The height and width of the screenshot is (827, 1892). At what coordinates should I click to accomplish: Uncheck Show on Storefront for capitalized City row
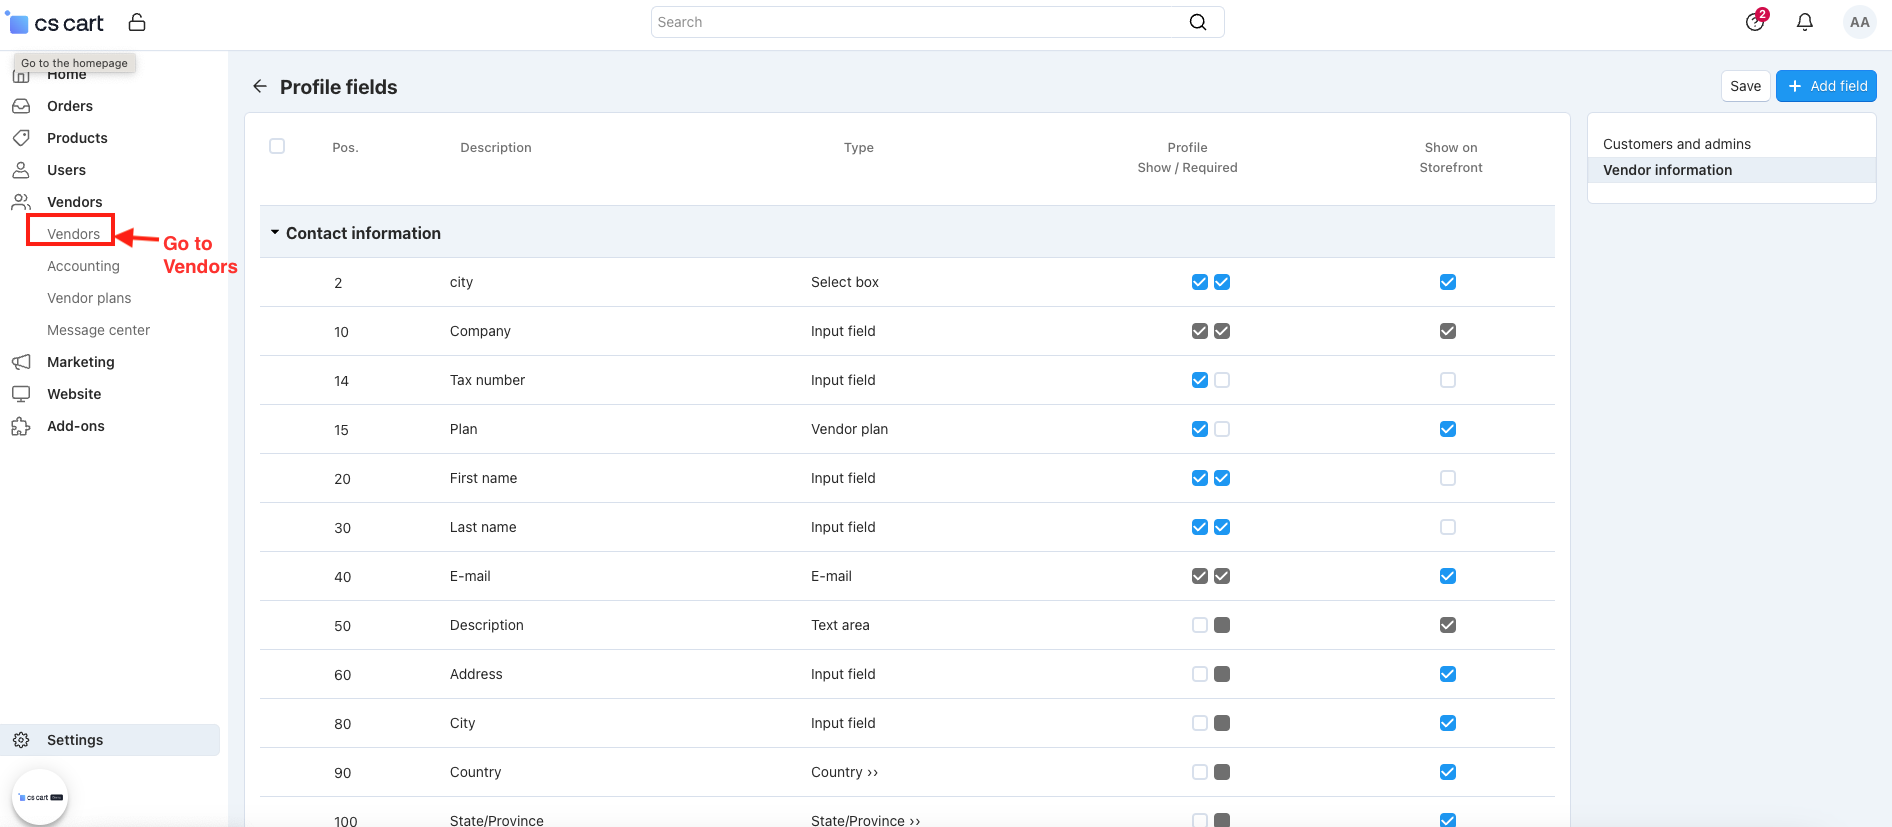tap(1448, 723)
